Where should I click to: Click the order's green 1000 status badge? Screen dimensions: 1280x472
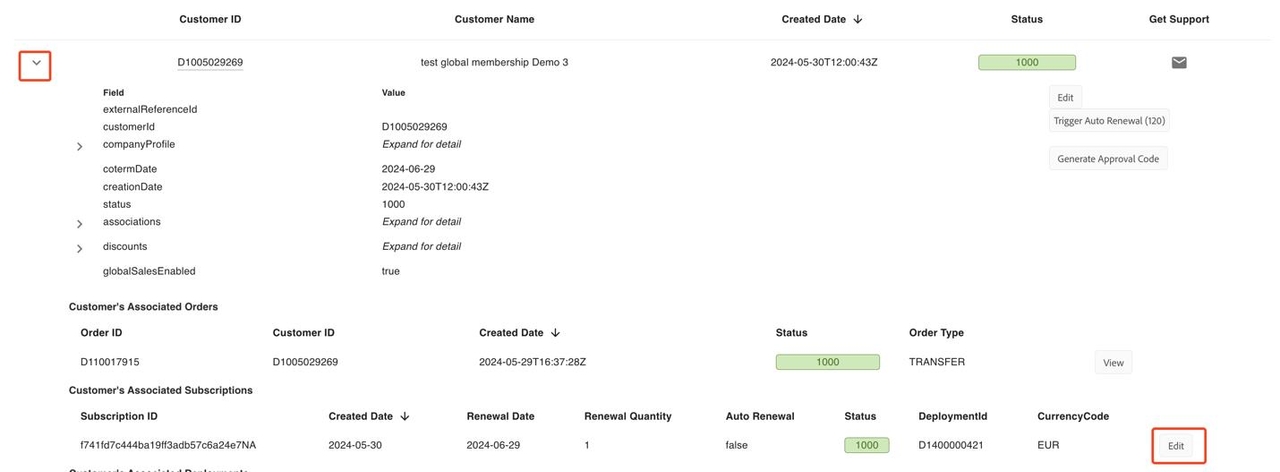[x=828, y=362]
